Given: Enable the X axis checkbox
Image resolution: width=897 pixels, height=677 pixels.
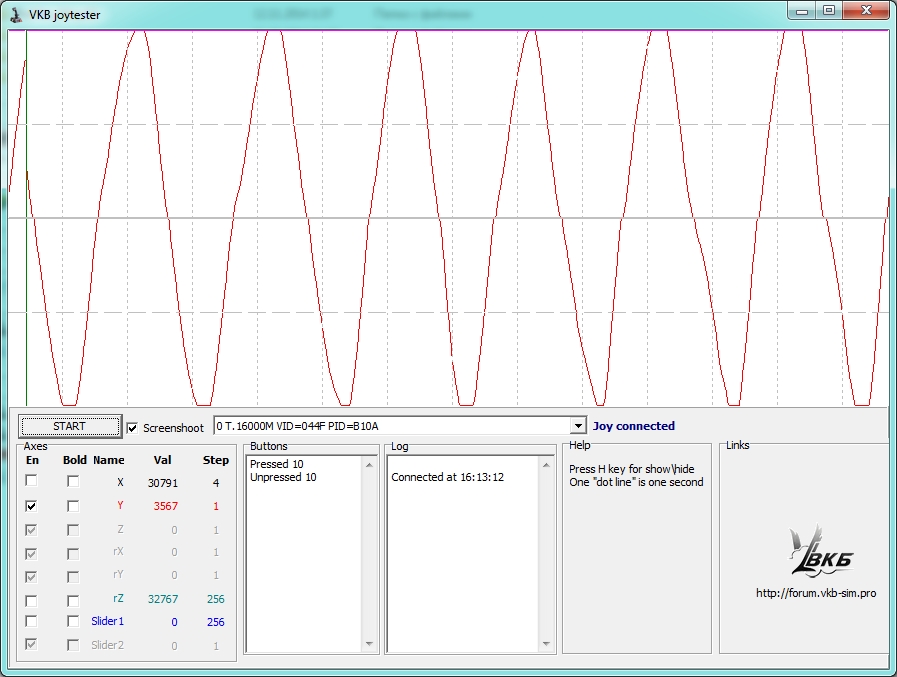Looking at the screenshot, I should coord(32,482).
